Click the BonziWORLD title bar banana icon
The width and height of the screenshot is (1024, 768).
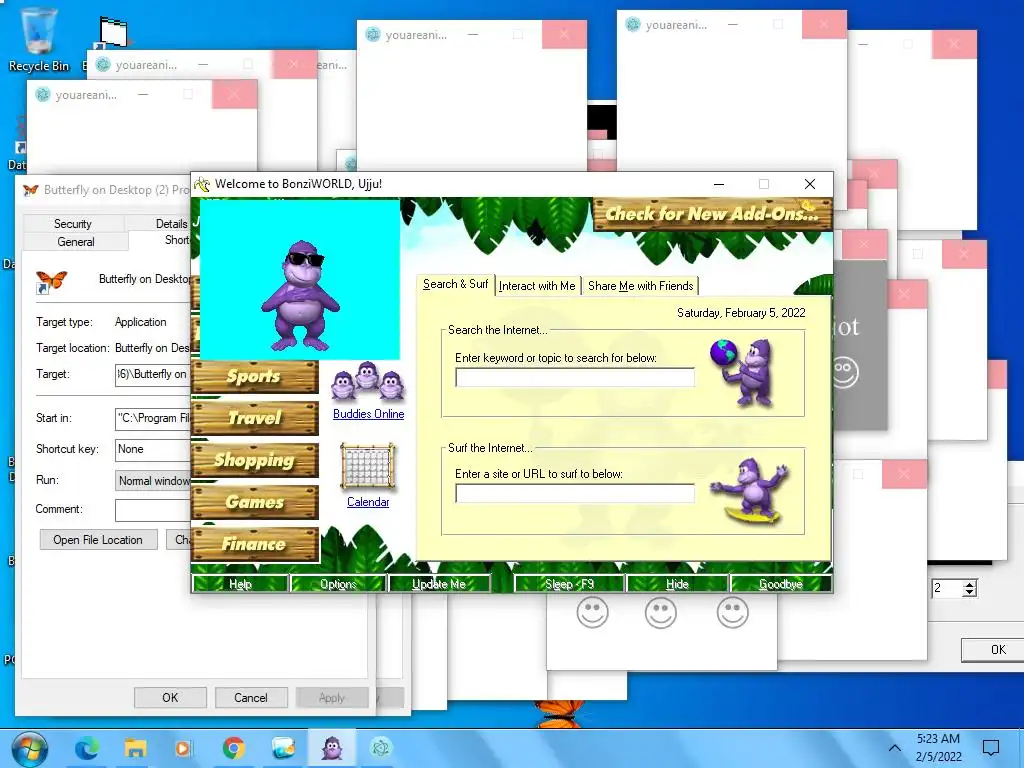(202, 184)
